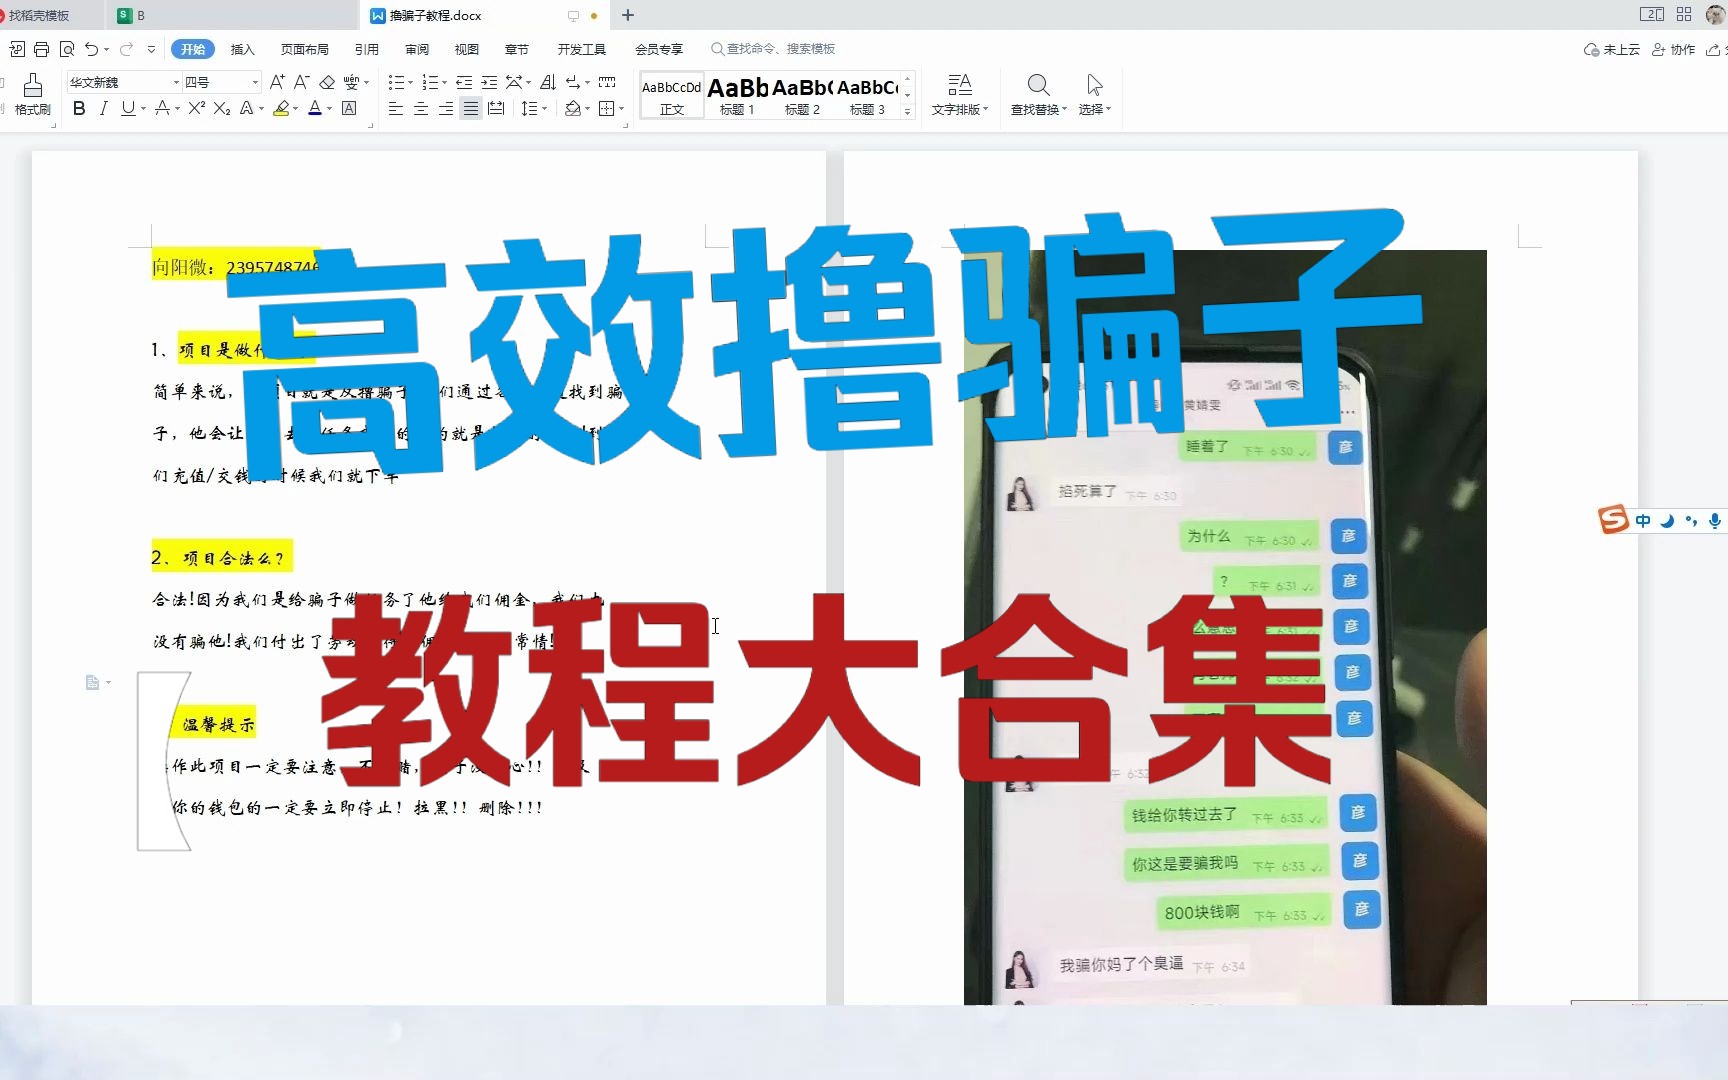The height and width of the screenshot is (1080, 1728).
Task: Toggle bold formatting
Action: click(79, 108)
